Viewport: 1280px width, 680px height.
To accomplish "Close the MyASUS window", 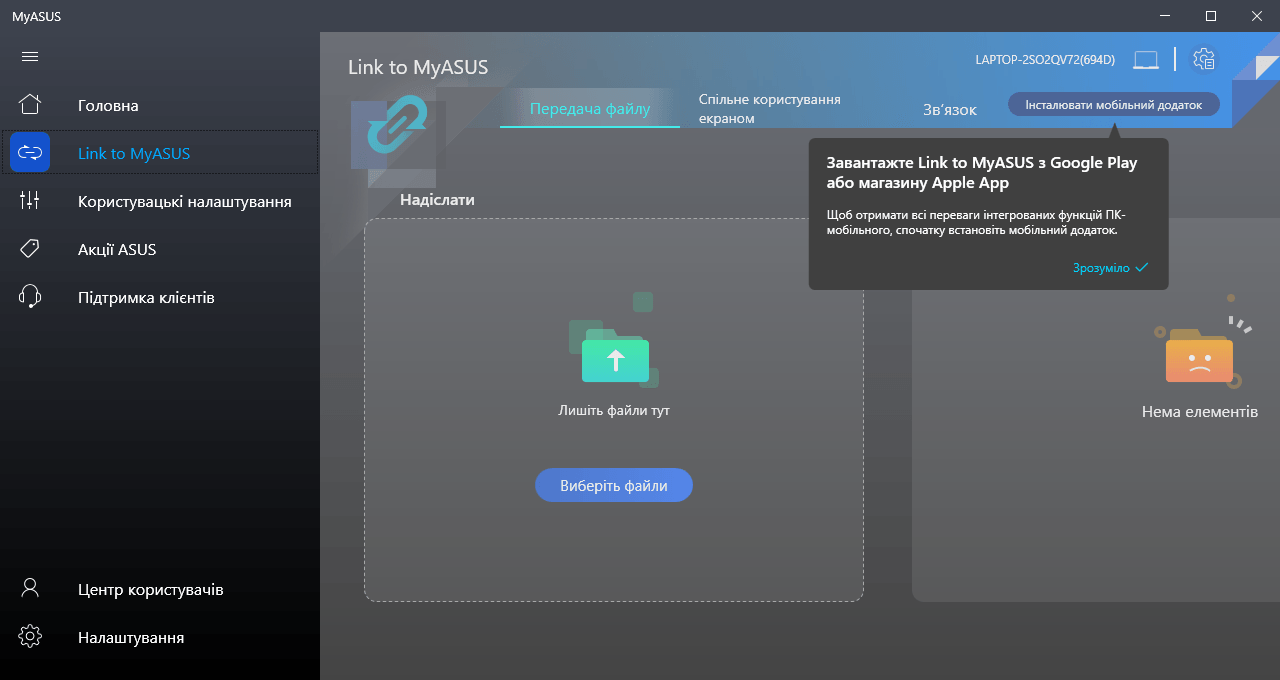I will pos(1257,15).
